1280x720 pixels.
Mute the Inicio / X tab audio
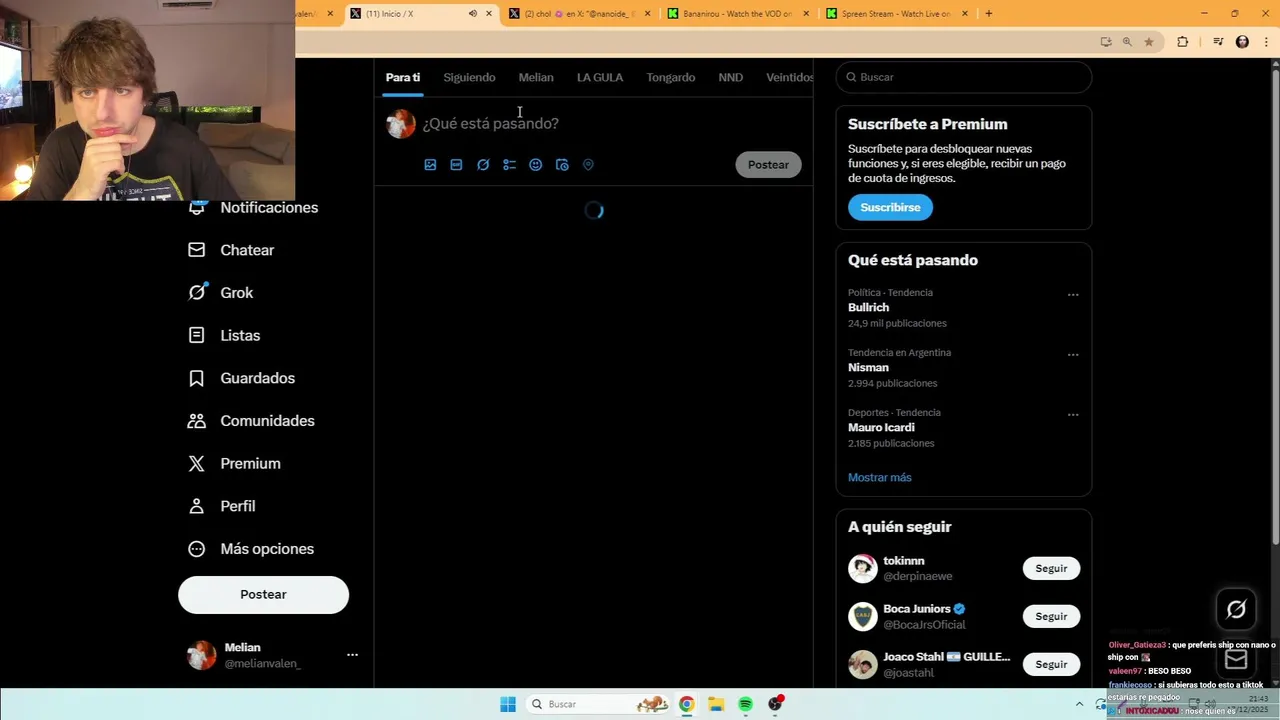473,13
